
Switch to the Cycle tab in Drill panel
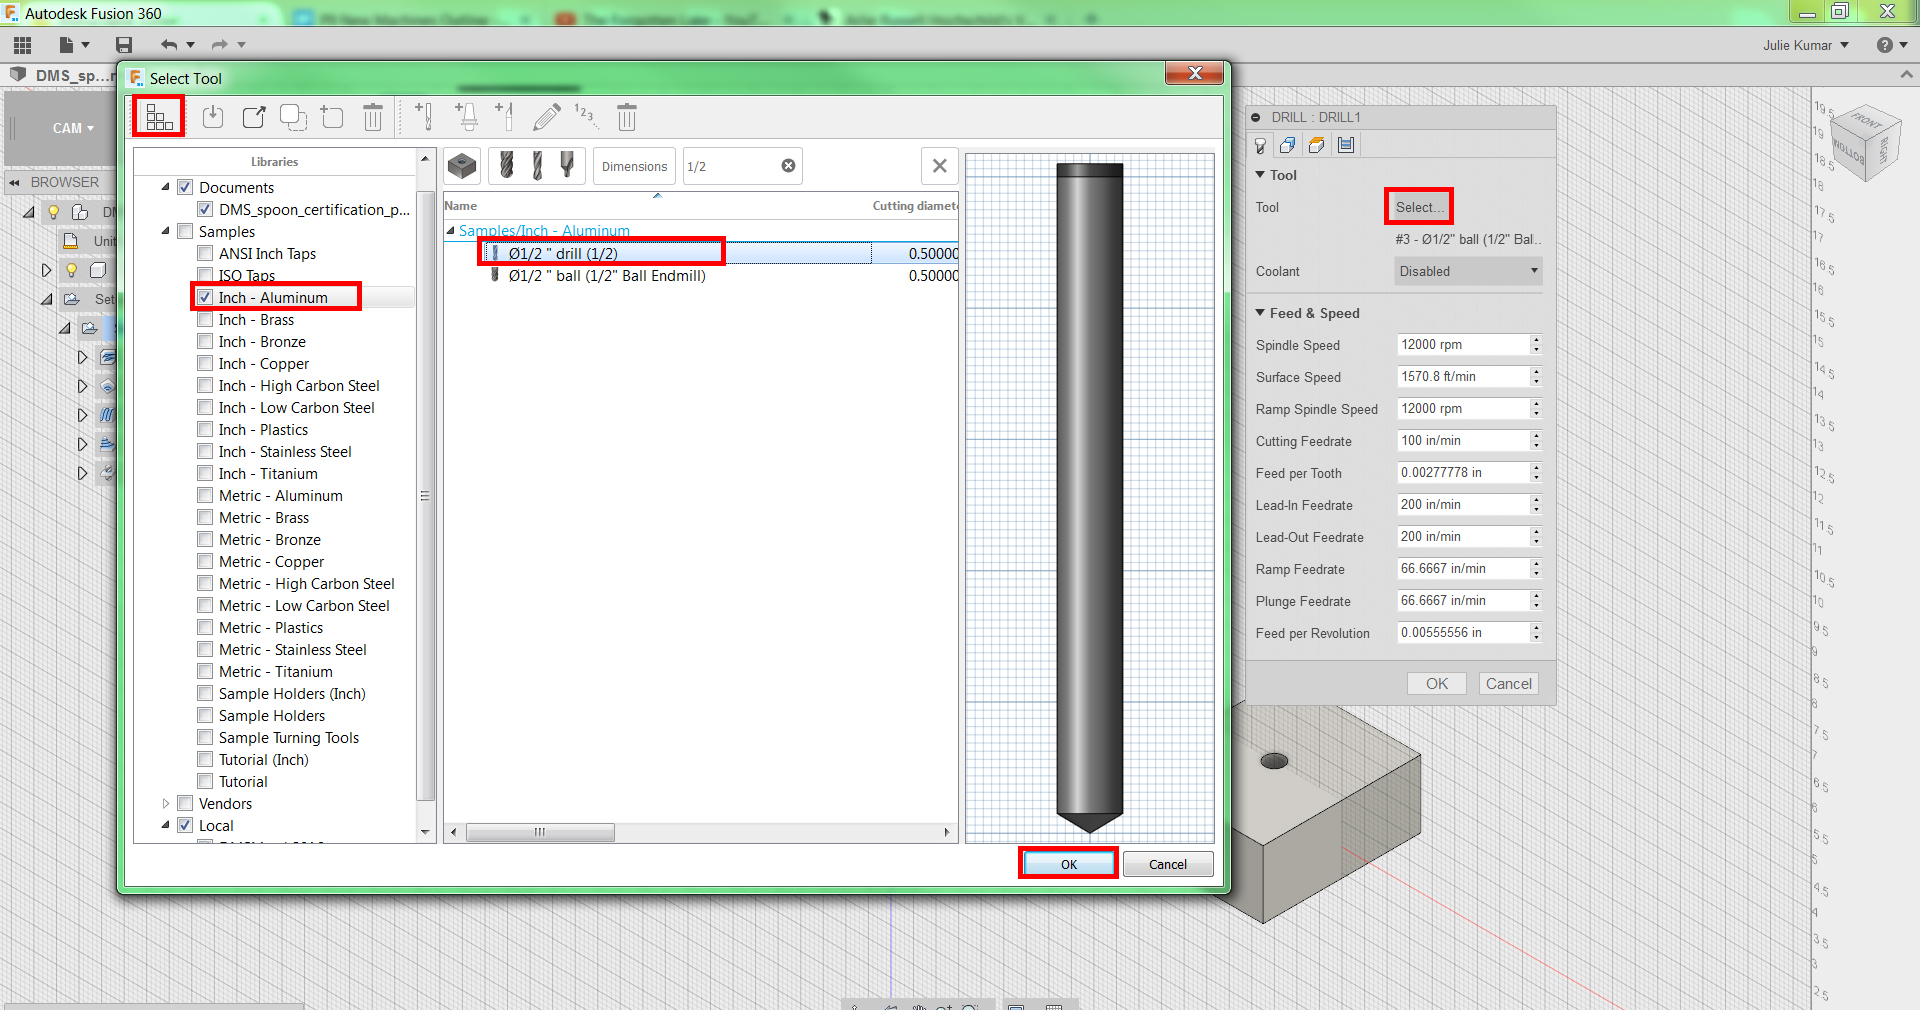[x=1346, y=146]
